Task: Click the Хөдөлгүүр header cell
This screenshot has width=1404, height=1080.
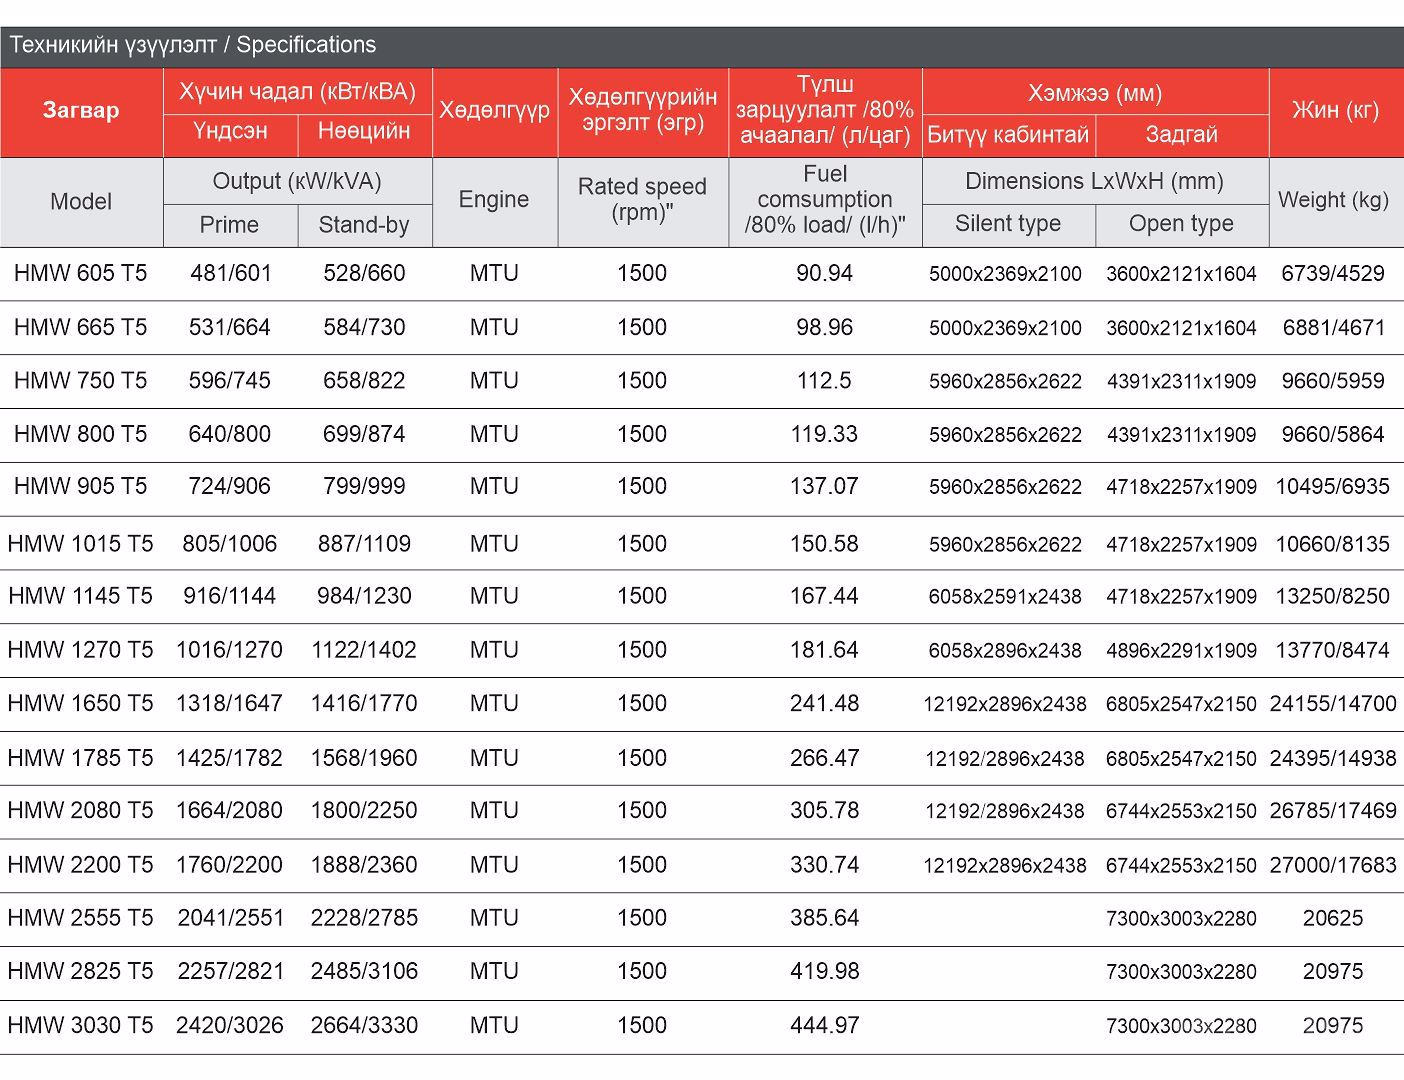Action: pos(494,111)
